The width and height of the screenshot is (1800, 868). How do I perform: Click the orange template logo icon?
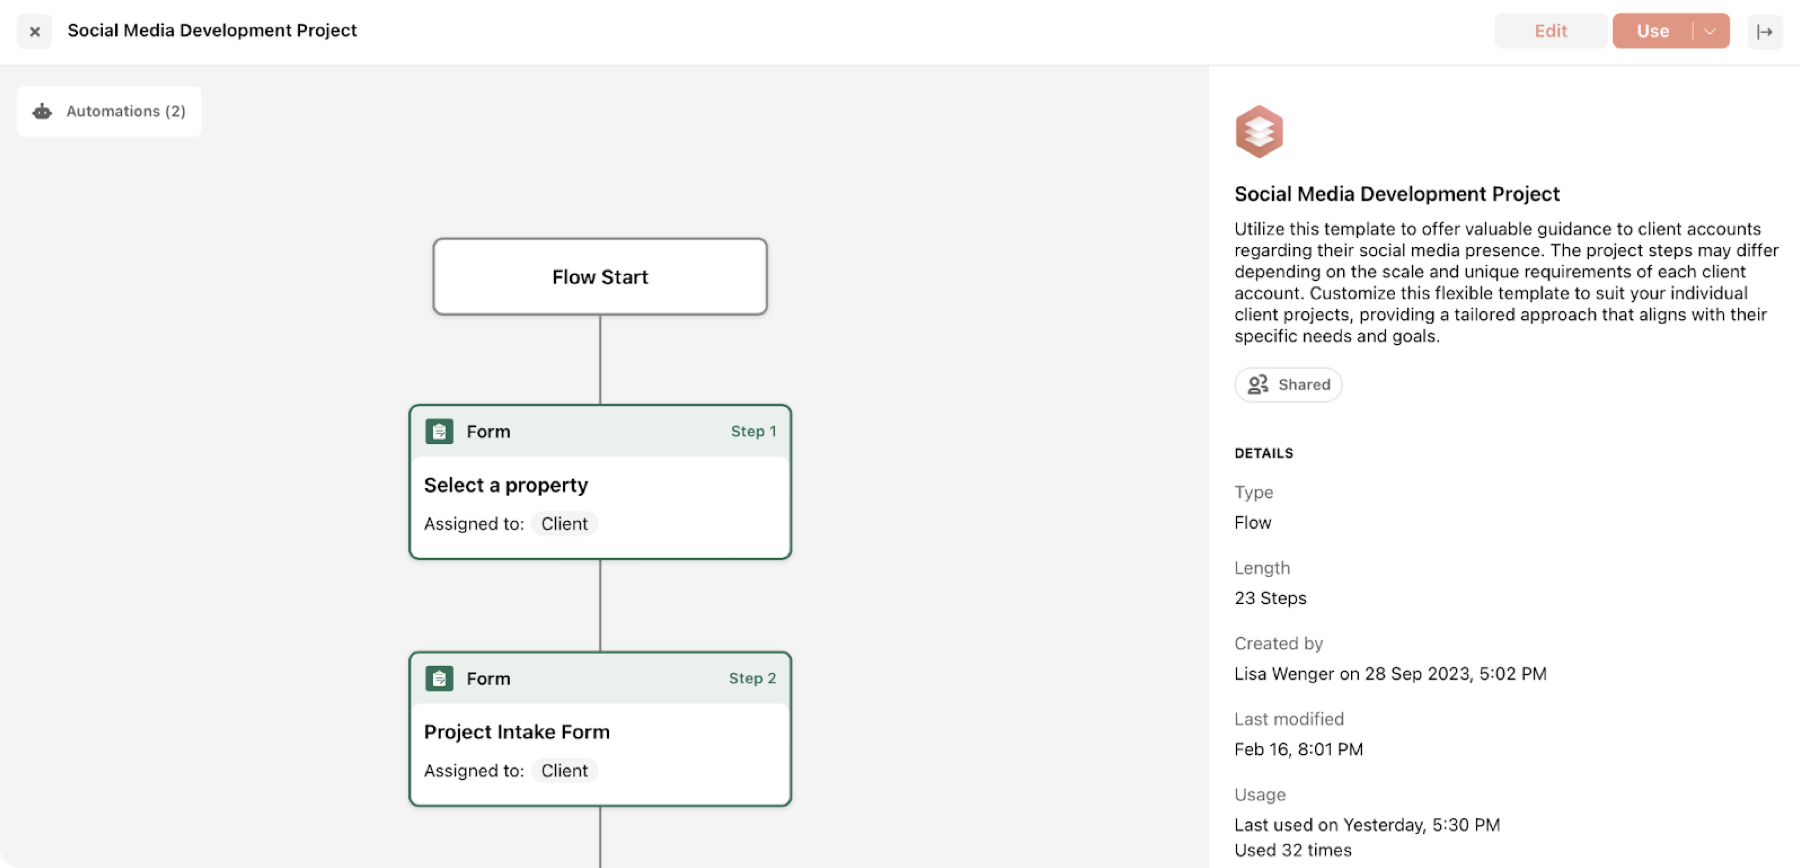(1259, 131)
